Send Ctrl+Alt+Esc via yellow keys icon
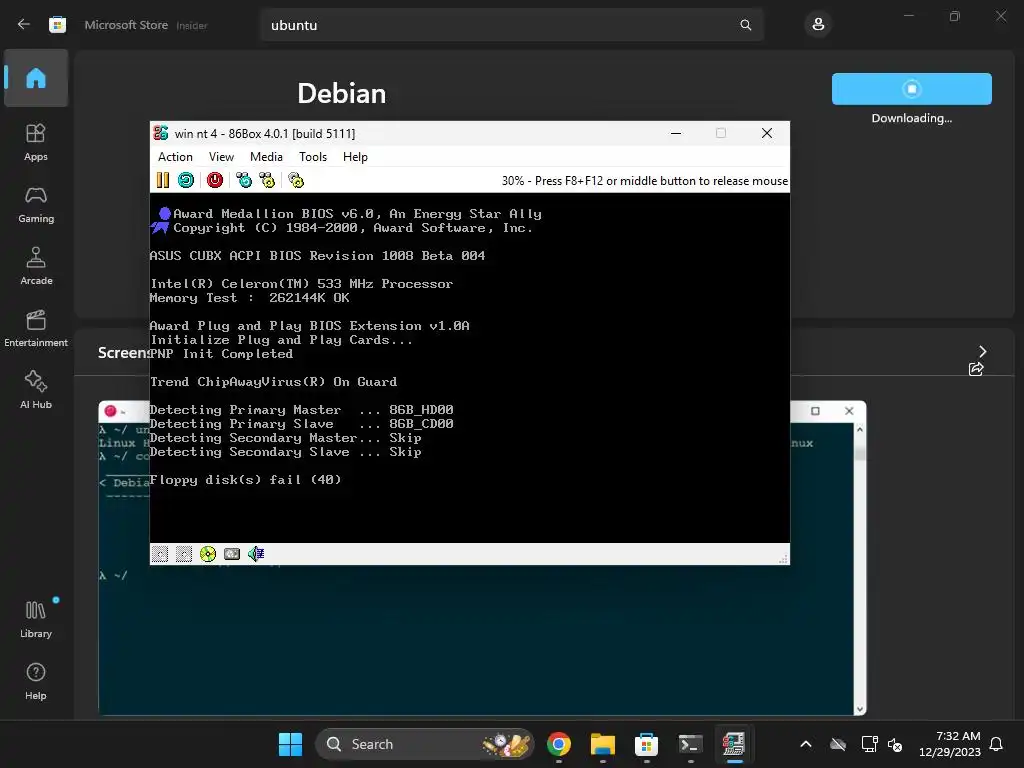The height and width of the screenshot is (768, 1024). (267, 180)
